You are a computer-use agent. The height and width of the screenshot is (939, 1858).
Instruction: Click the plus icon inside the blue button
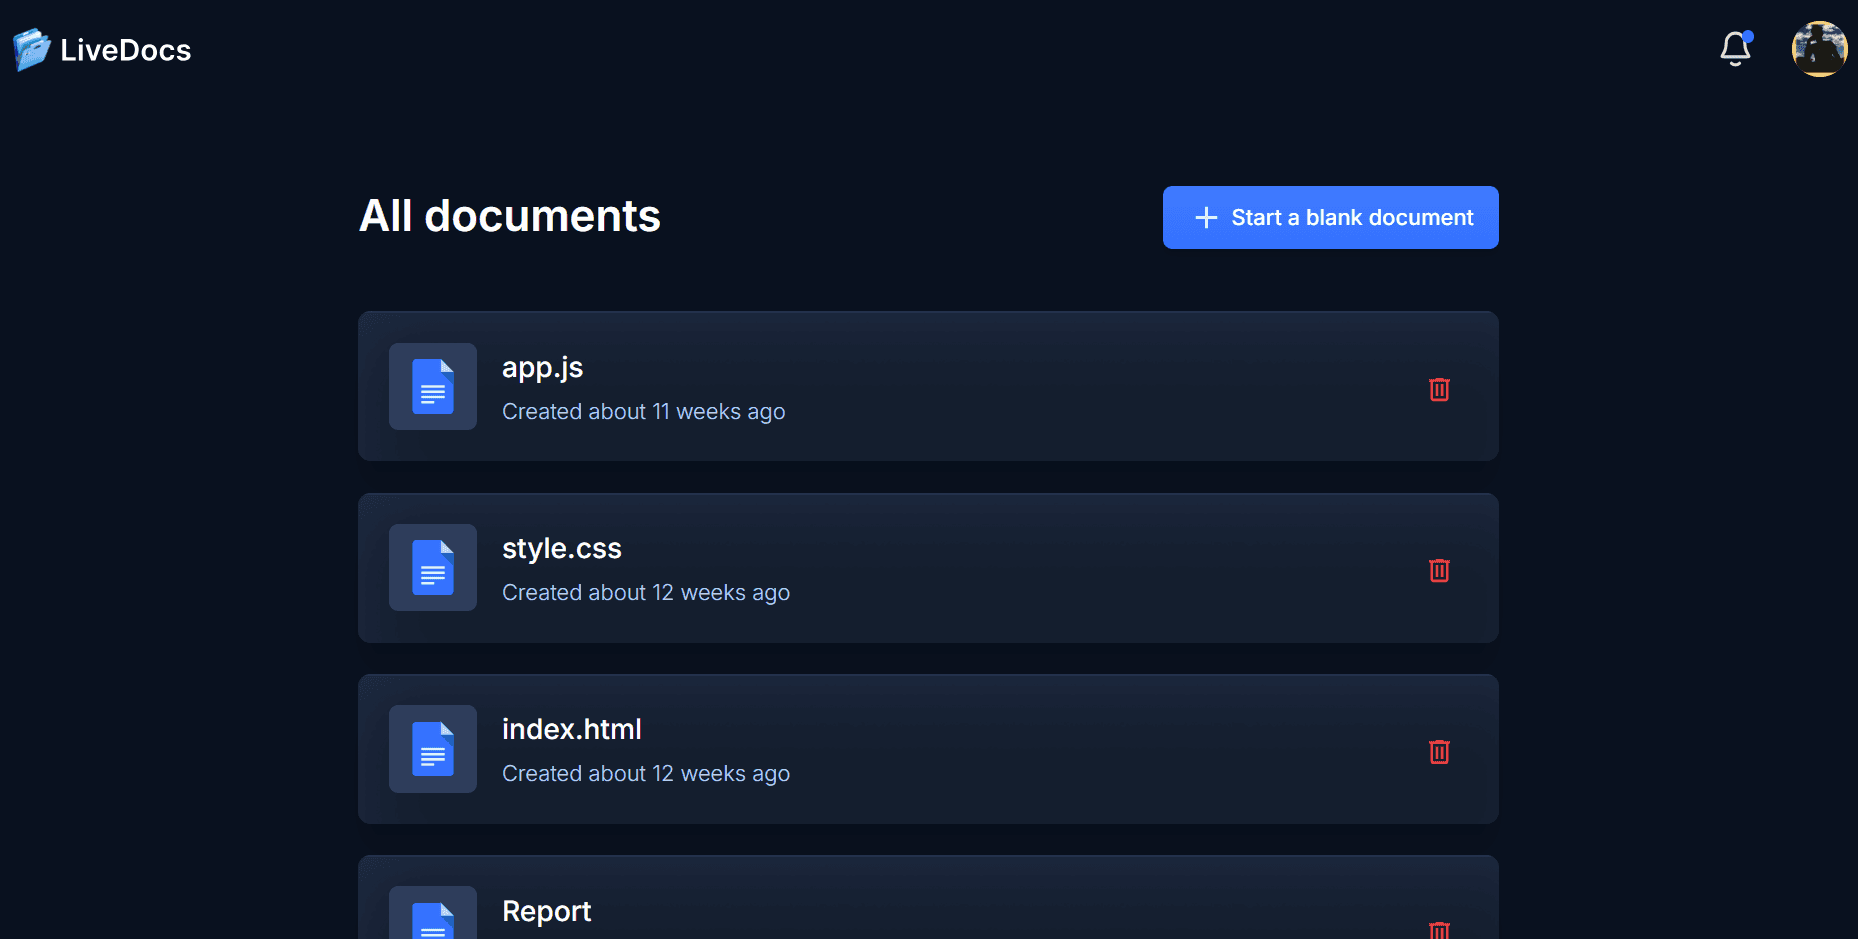pos(1205,217)
